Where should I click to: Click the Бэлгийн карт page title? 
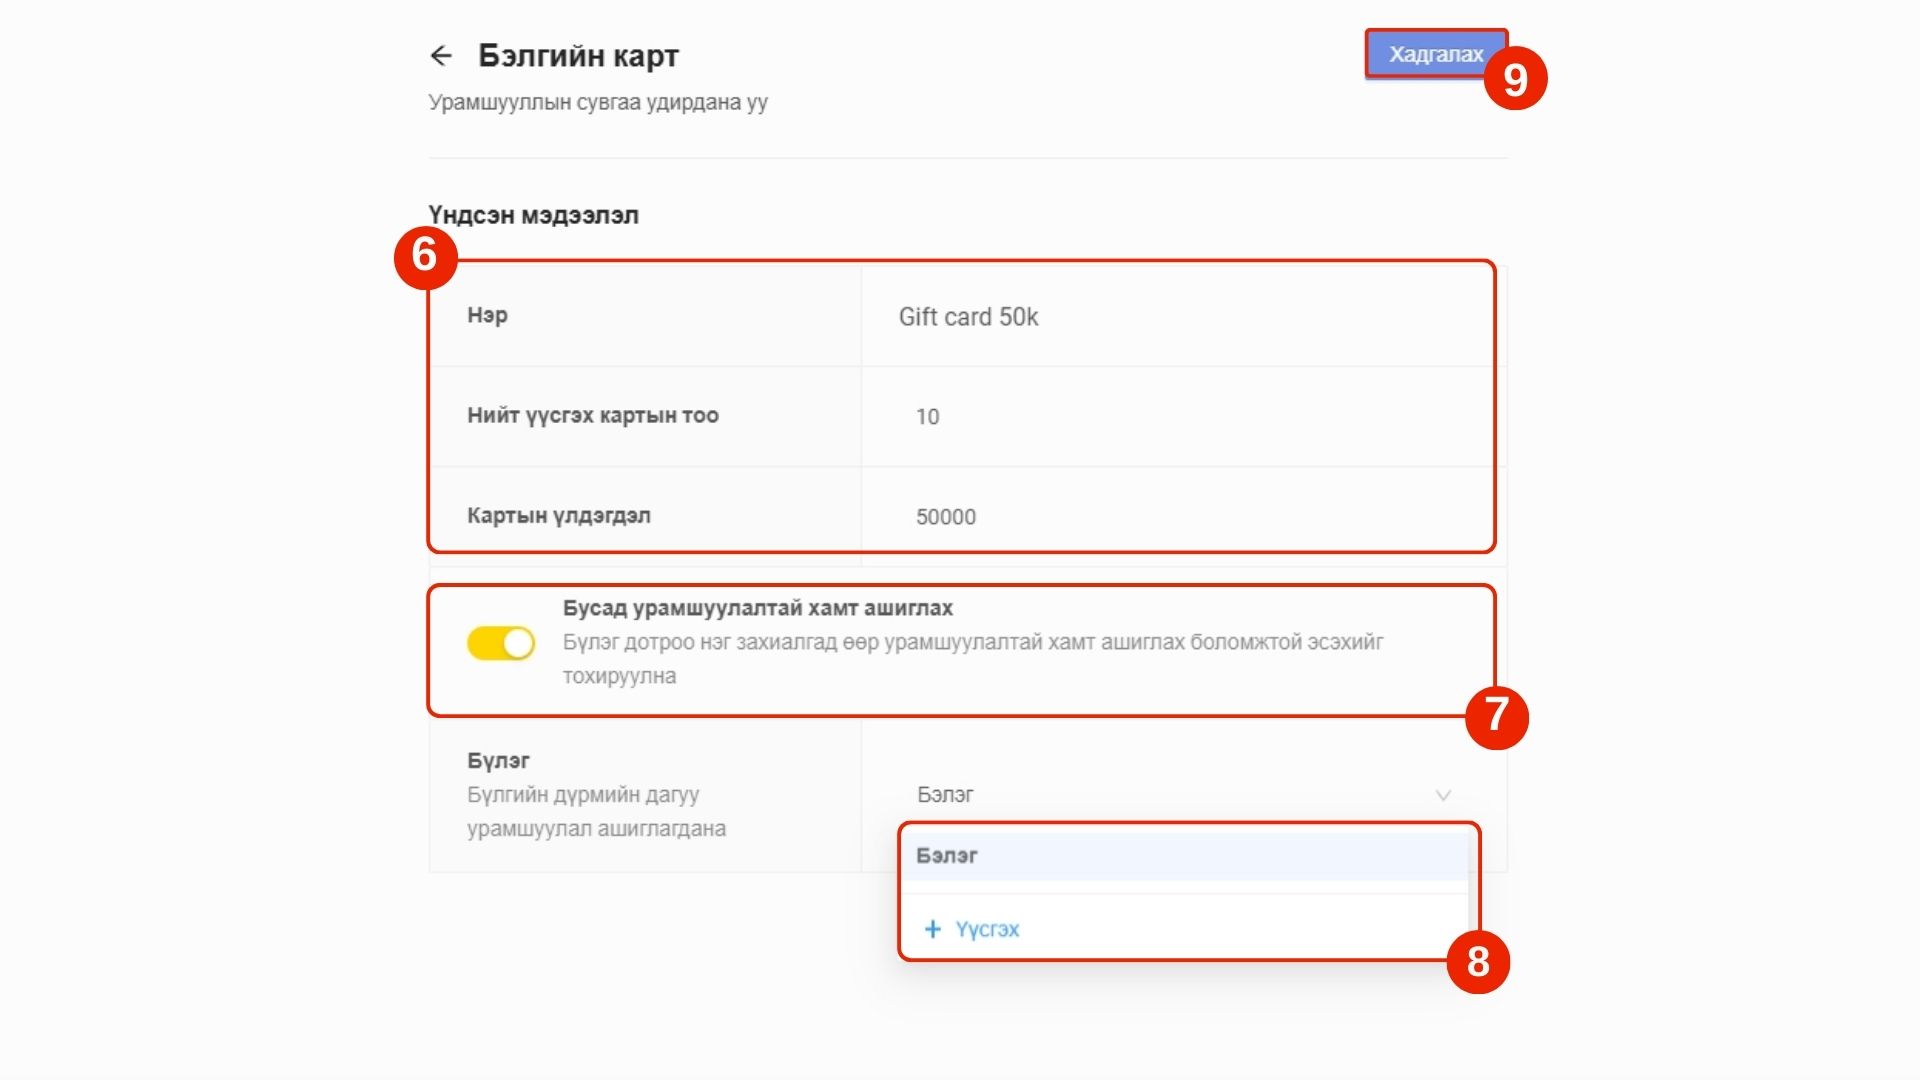pos(578,56)
